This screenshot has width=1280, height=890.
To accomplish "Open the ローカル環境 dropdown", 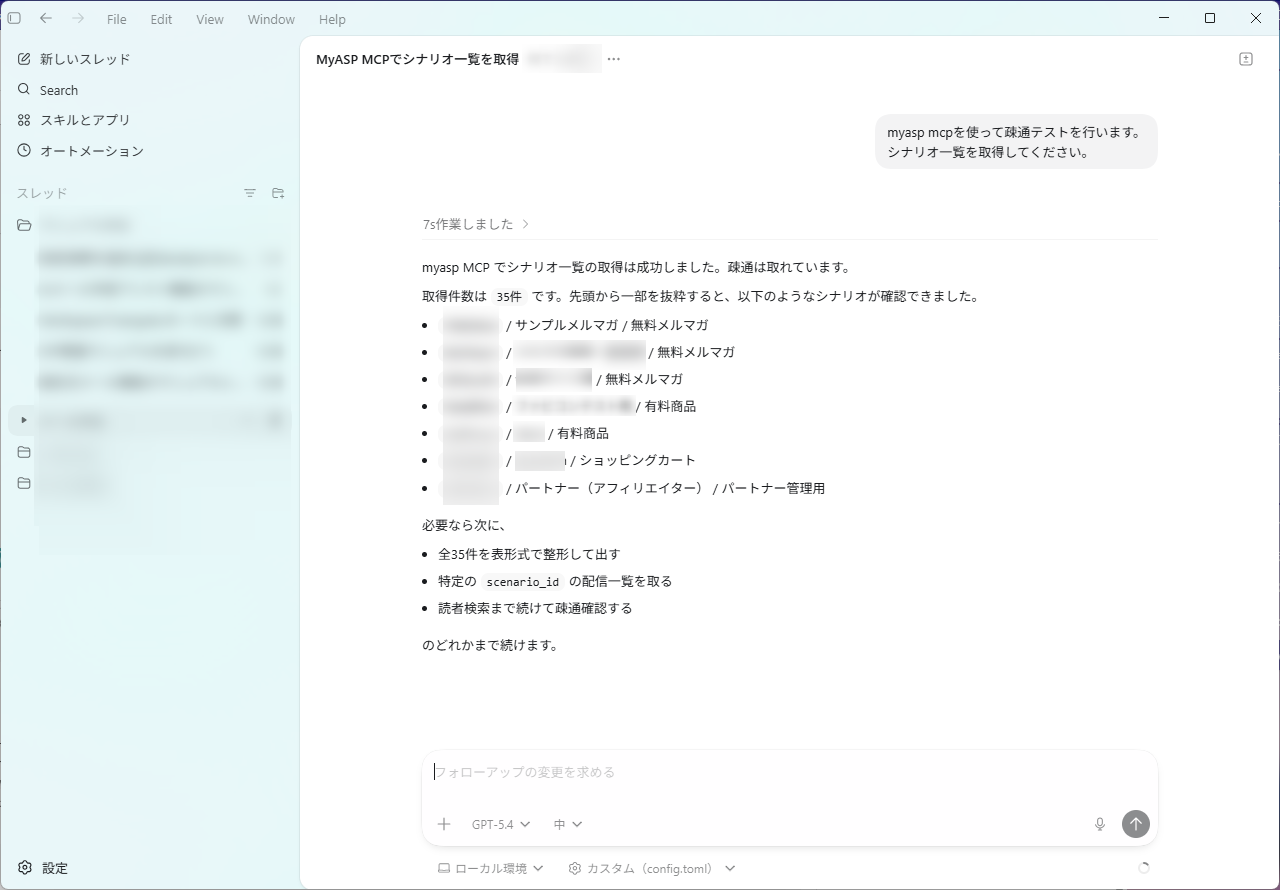I will tap(491, 868).
